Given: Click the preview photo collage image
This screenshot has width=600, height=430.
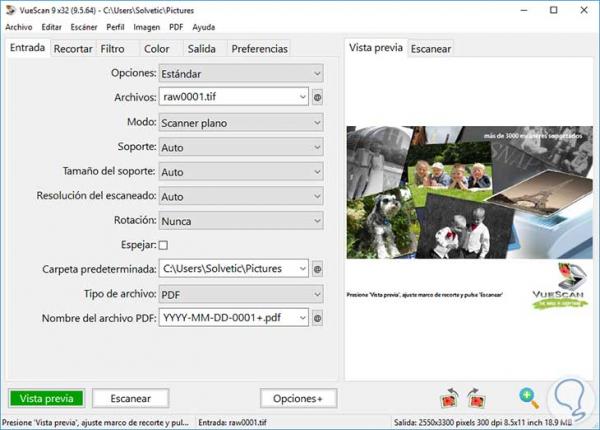Looking at the screenshot, I should (470, 192).
